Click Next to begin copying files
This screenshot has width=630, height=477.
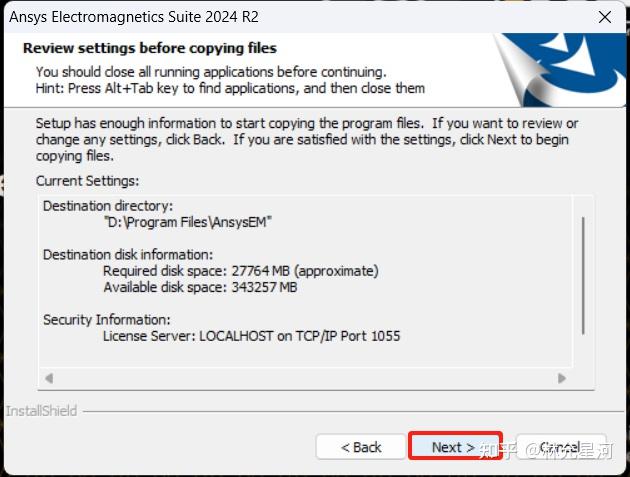click(453, 447)
